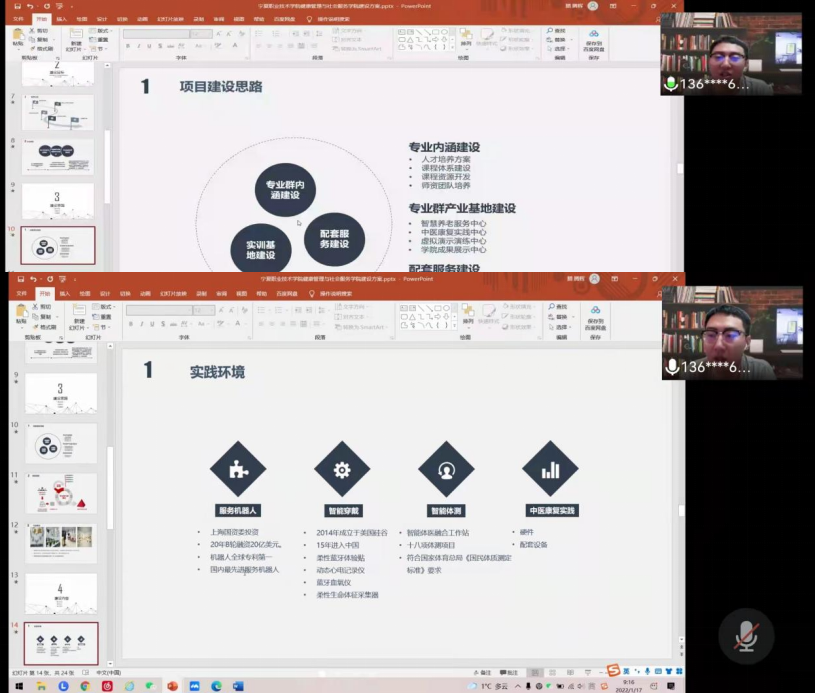Open File (文件) tab in lower PowerPoint window
Viewport: 815px width, 693px height.
pos(19,294)
